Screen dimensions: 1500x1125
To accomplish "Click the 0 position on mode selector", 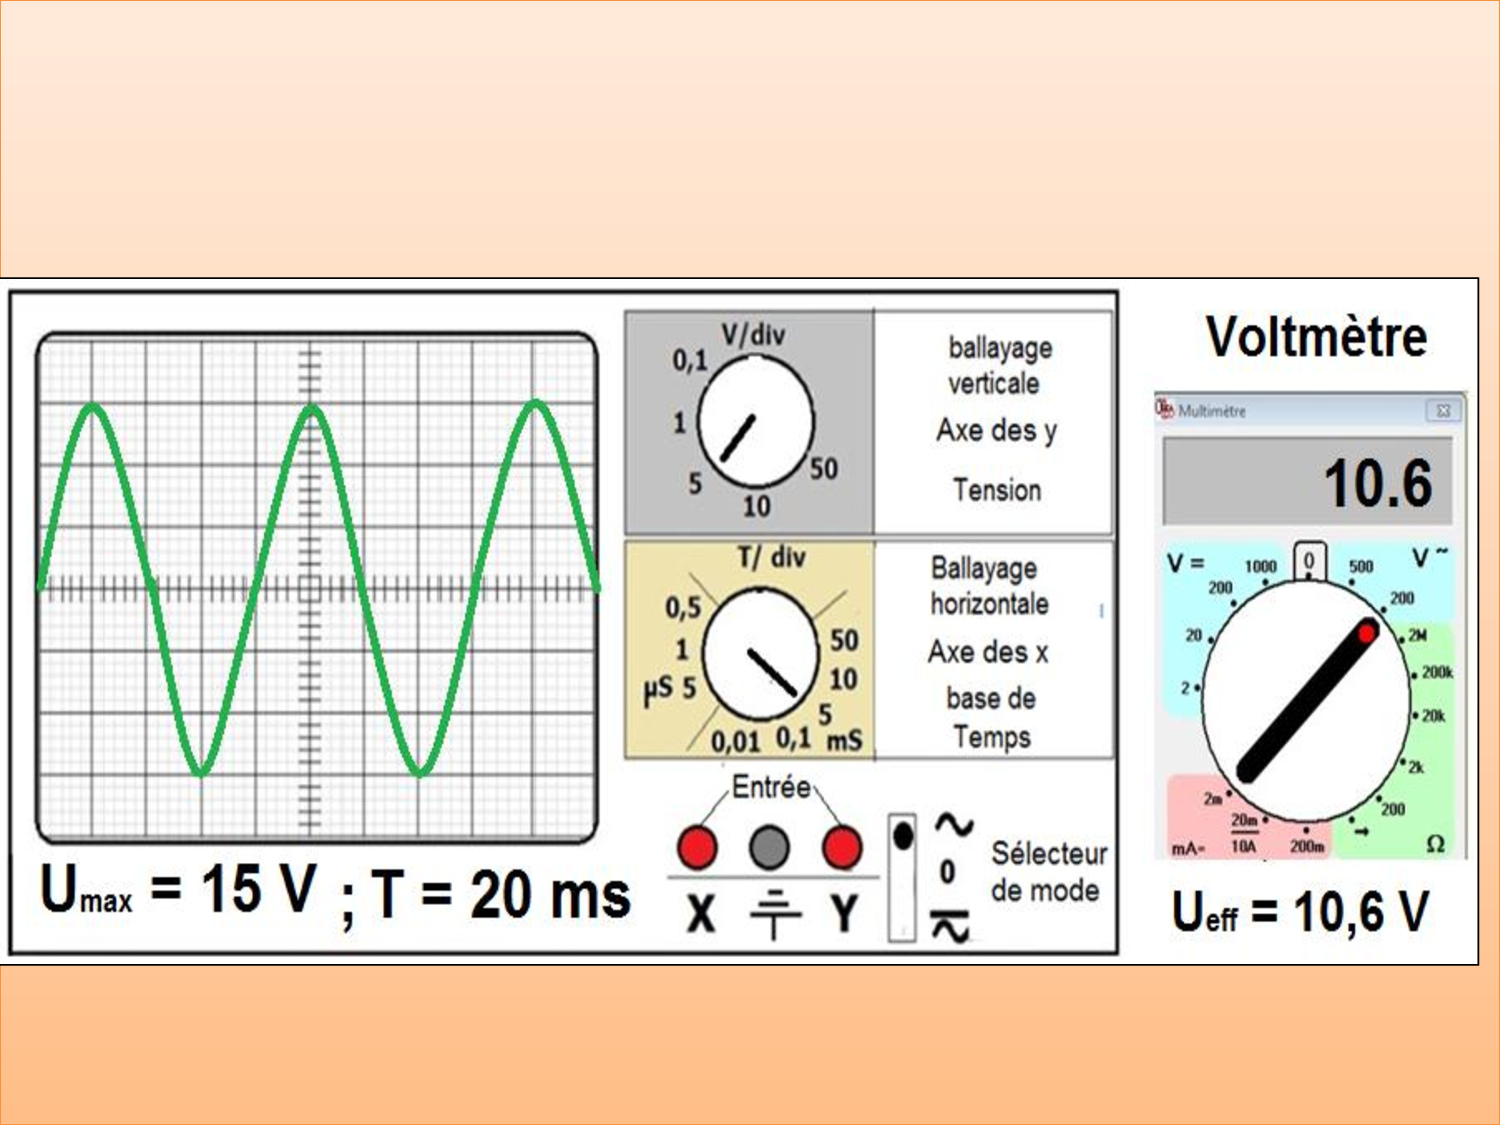I will 948,873.
